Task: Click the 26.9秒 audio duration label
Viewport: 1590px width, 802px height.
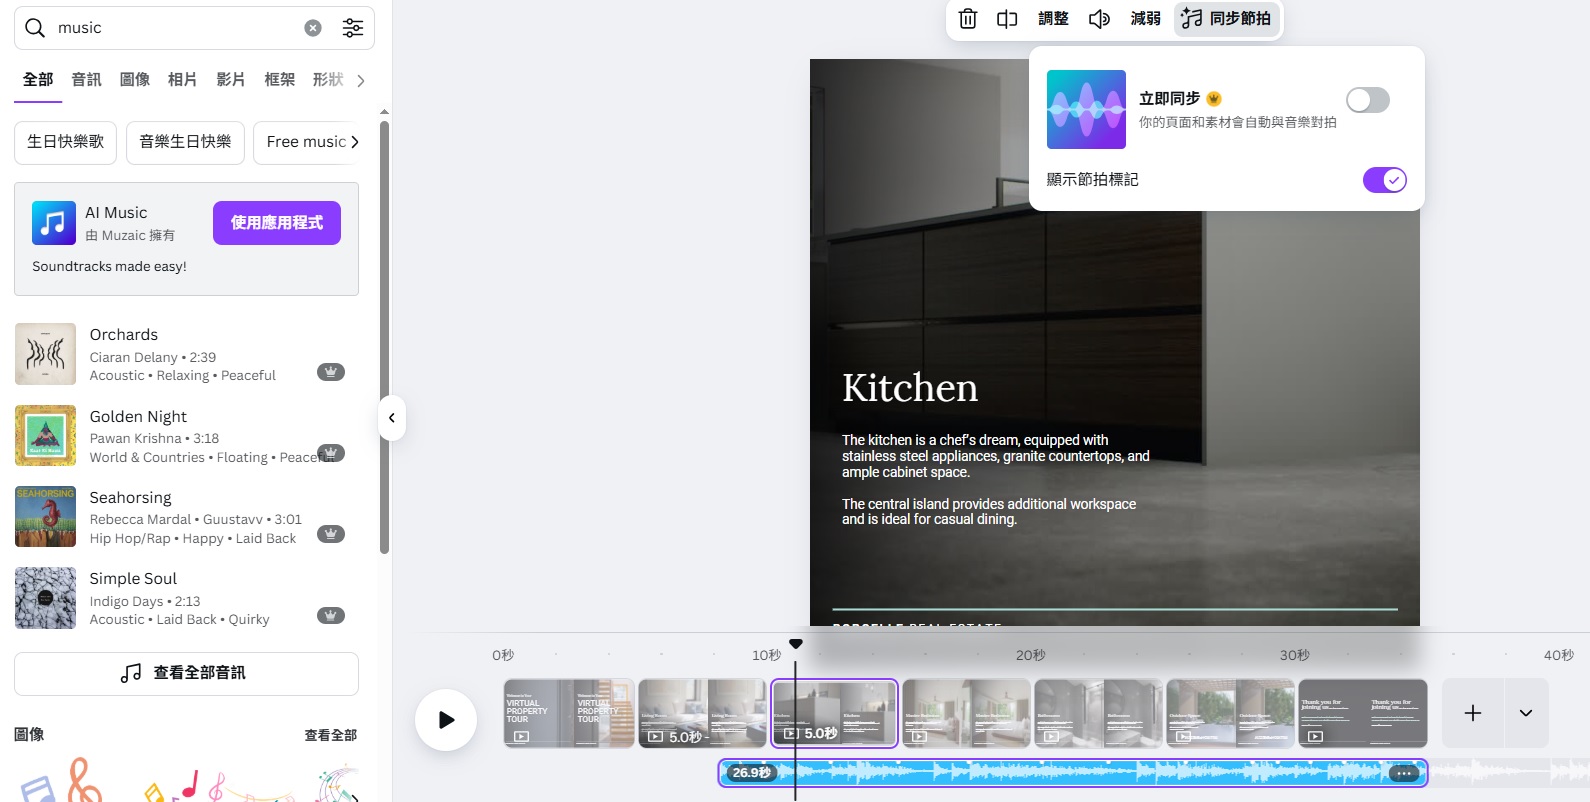Action: [x=751, y=773]
